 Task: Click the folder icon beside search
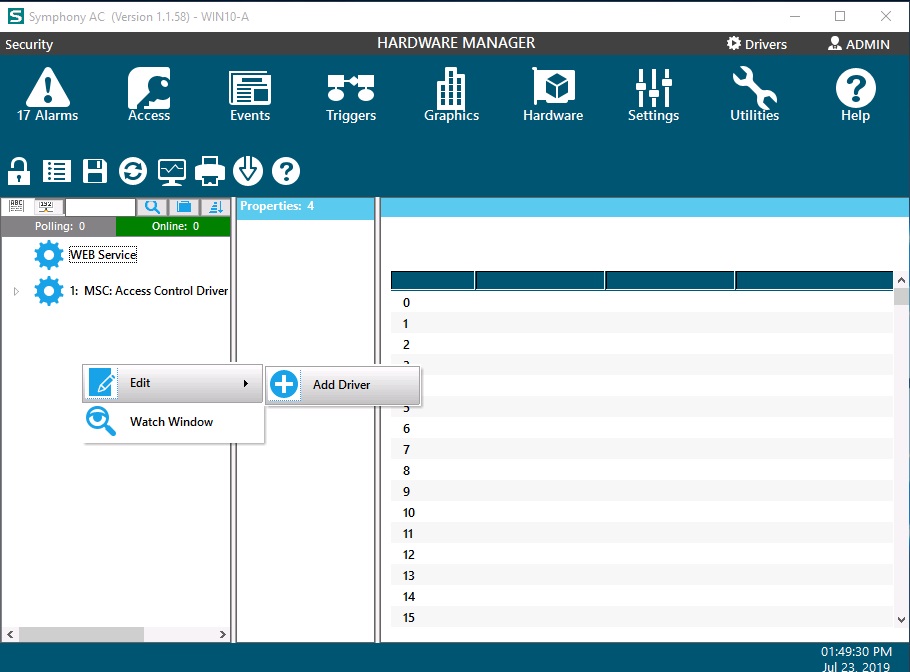click(184, 207)
